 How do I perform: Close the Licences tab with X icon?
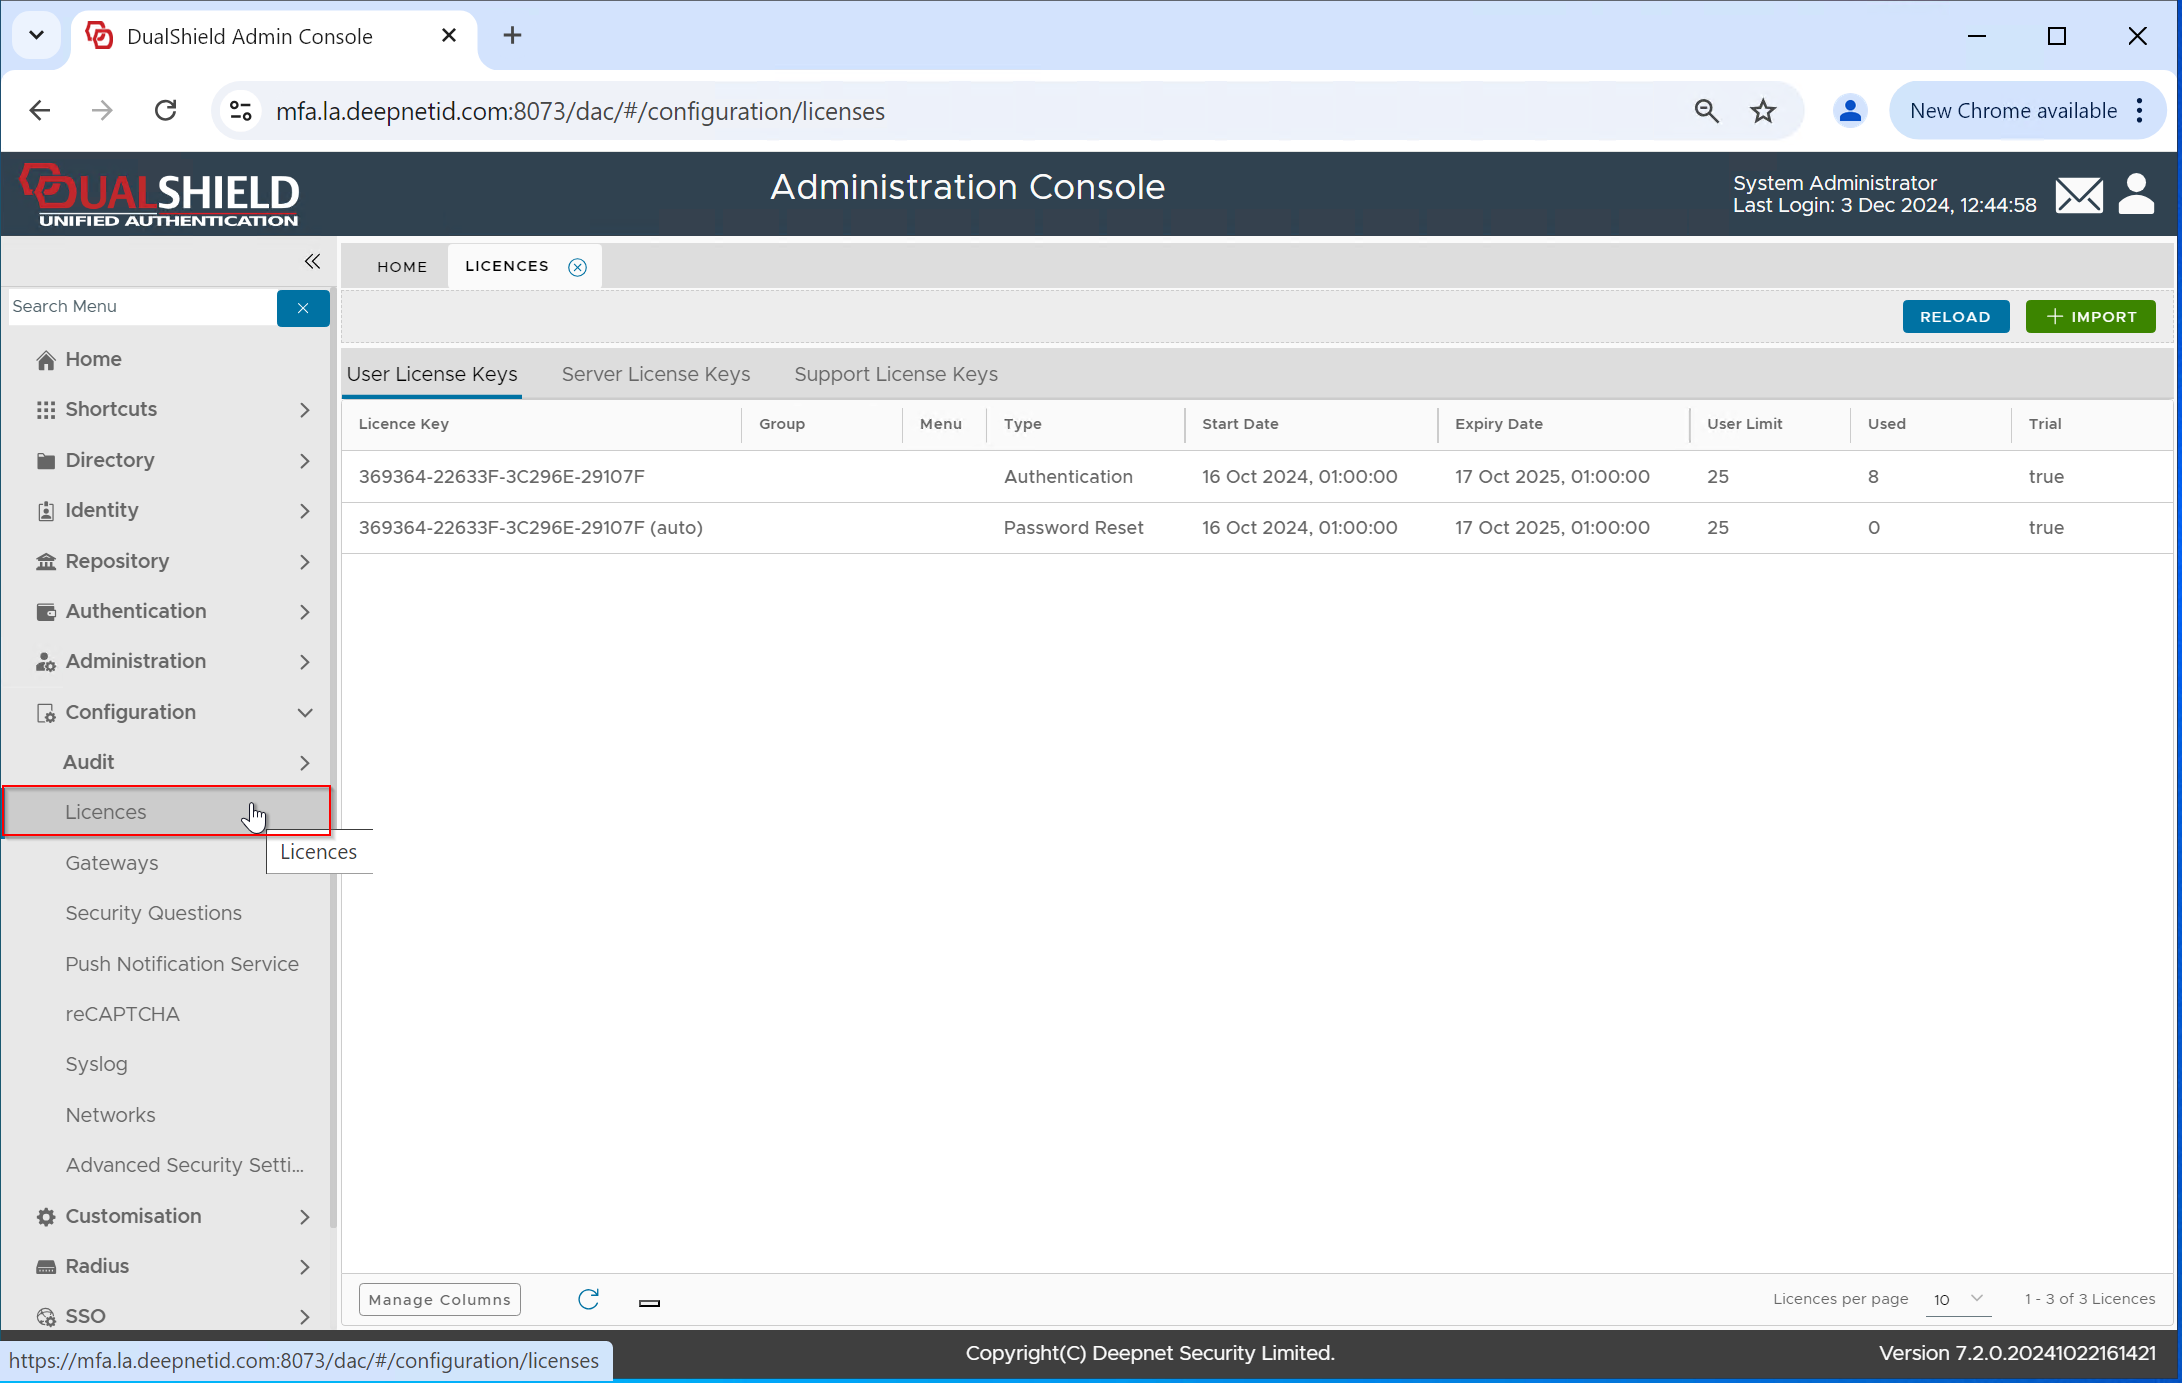(x=577, y=267)
